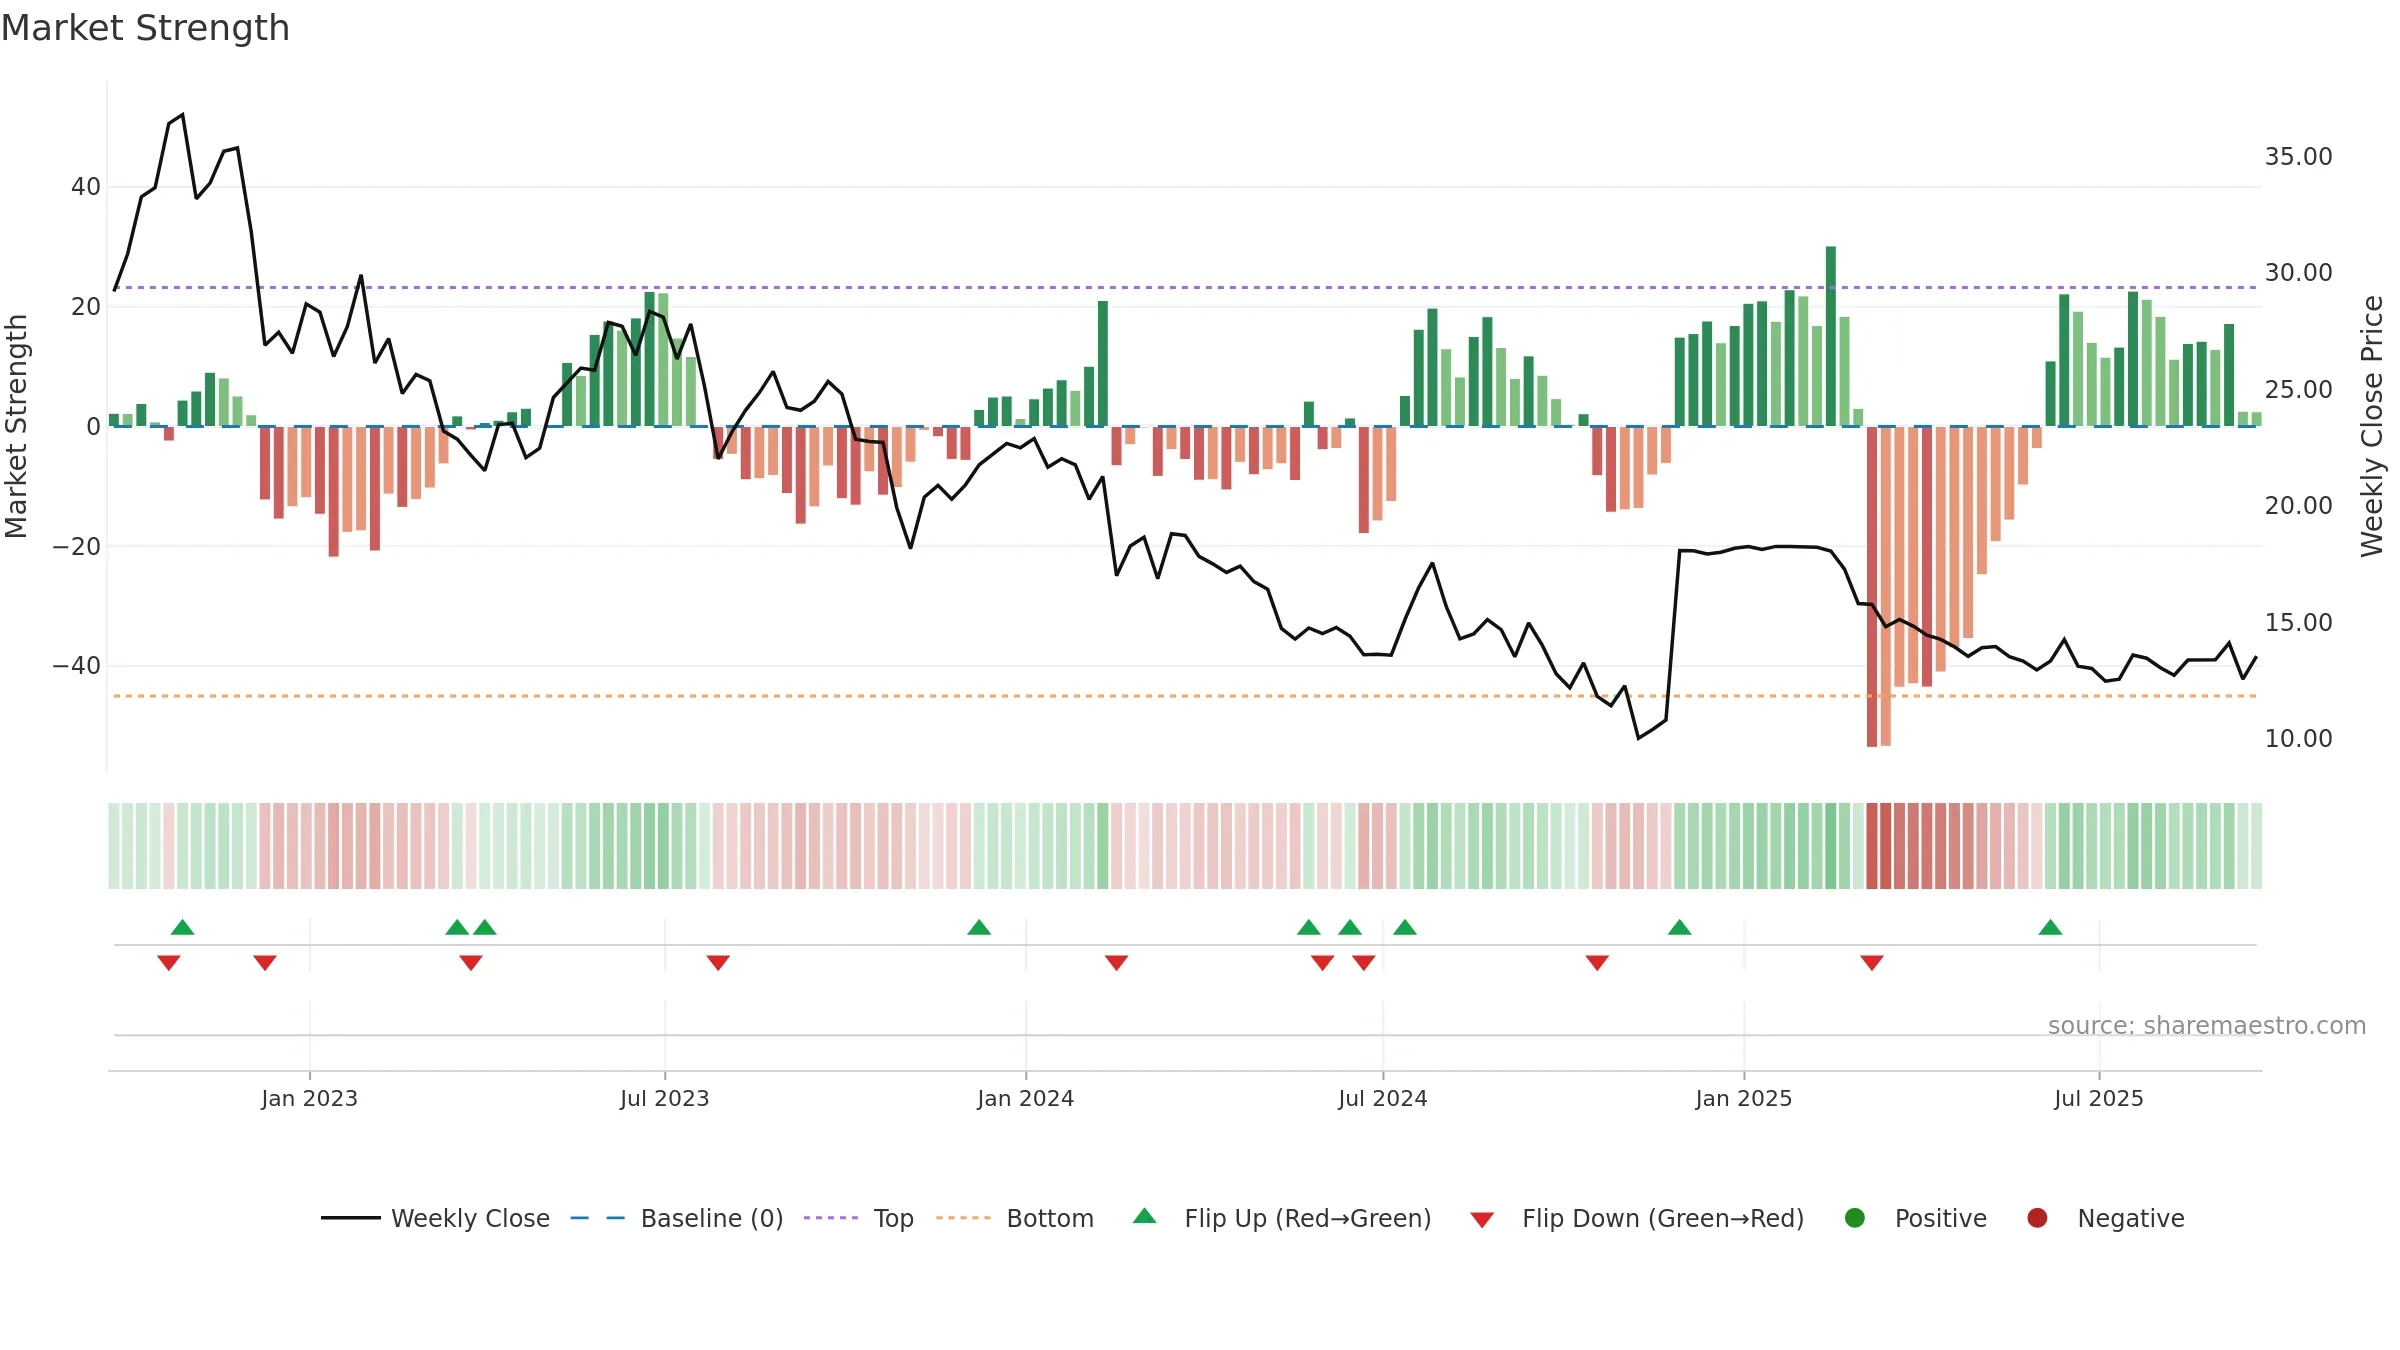The width and height of the screenshot is (2400, 1350).
Task: Click the 'Jan 2025' x-axis label
Action: point(1744,1098)
